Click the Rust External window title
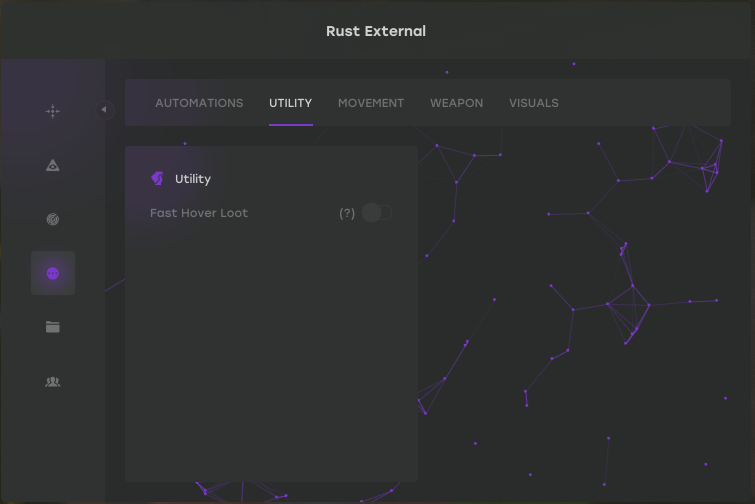The height and width of the screenshot is (504, 755). click(x=376, y=31)
